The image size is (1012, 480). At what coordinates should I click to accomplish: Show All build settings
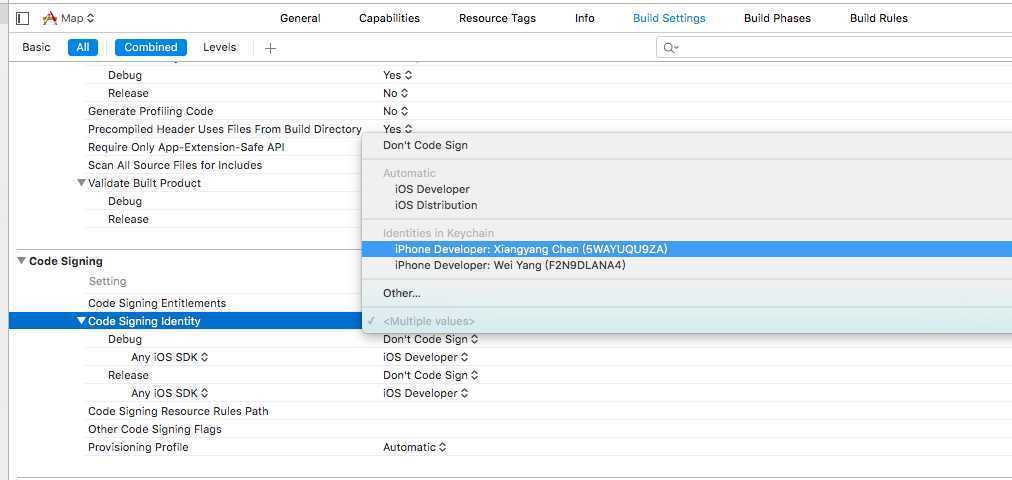coord(83,47)
